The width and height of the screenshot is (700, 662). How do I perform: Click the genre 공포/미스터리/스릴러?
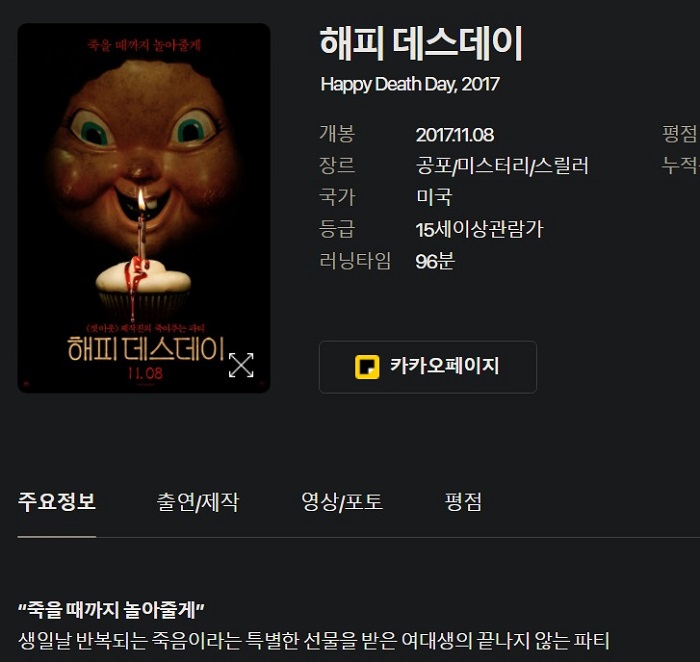[x=502, y=166]
